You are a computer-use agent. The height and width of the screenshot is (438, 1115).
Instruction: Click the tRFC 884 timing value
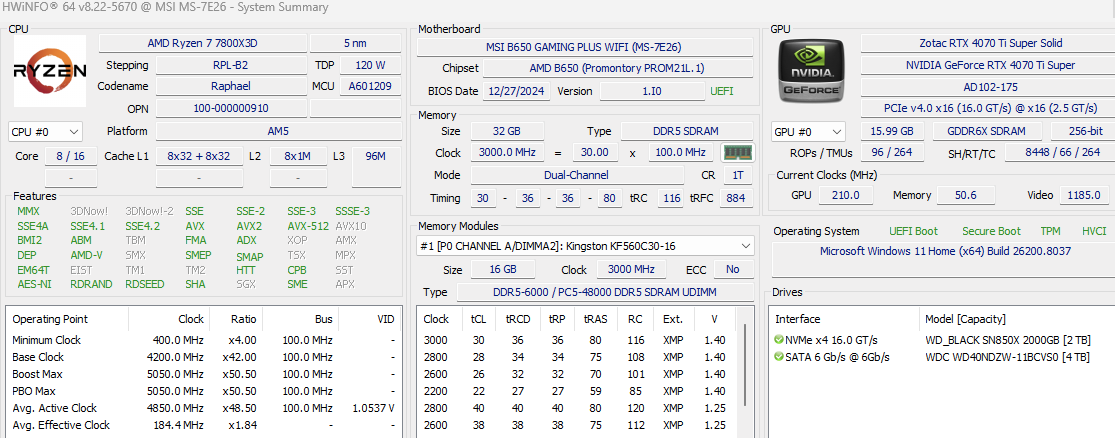point(736,198)
